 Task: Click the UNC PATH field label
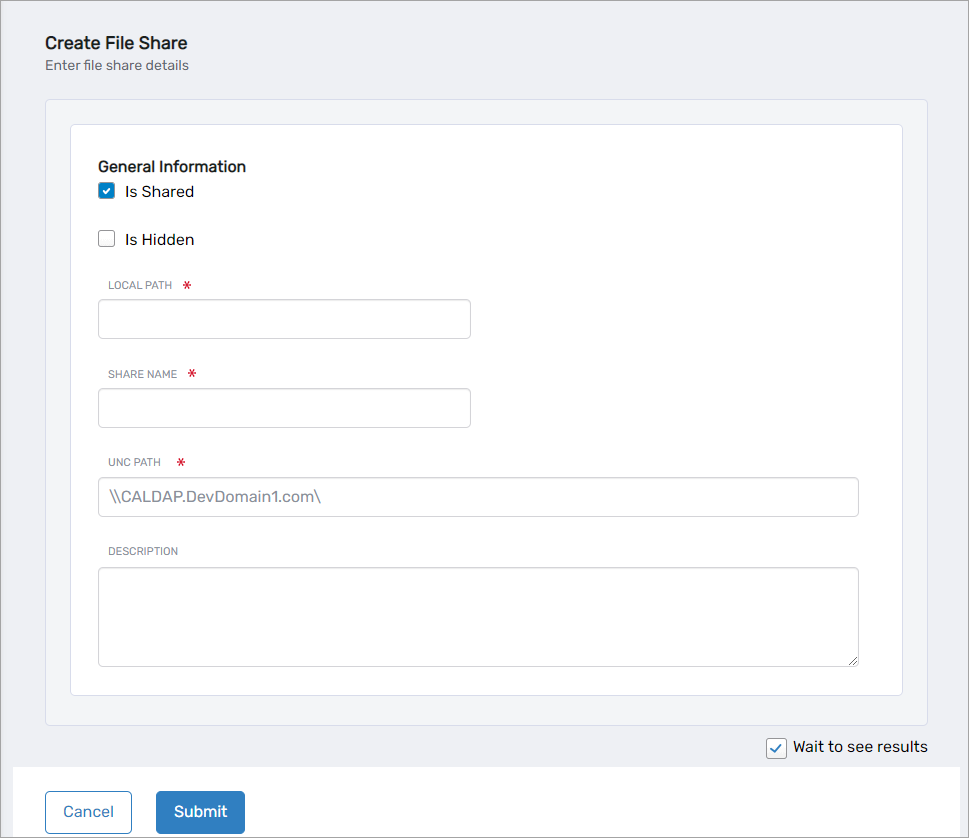[x=134, y=463]
